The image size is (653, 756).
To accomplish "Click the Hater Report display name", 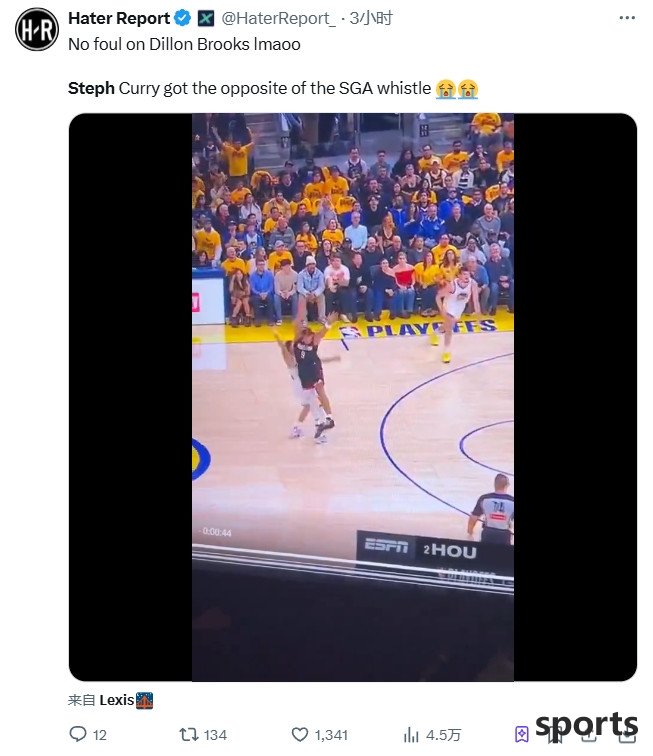I will coord(119,18).
